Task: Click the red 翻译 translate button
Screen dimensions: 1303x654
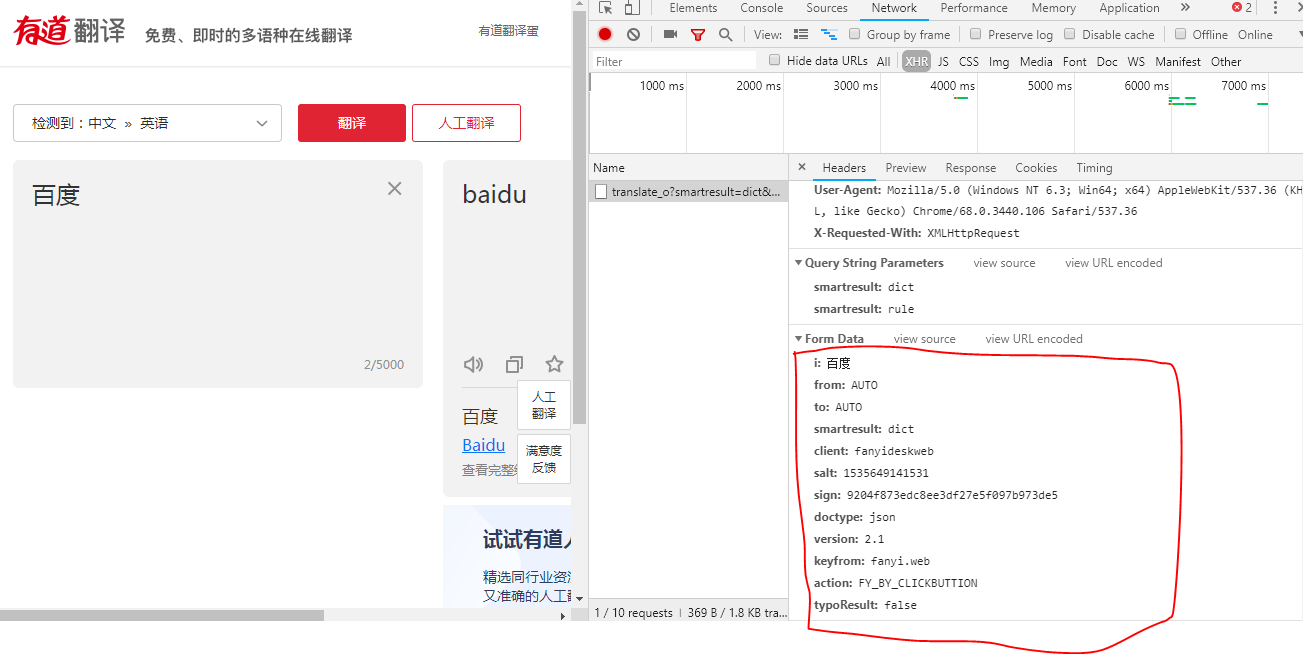Action: [352, 123]
